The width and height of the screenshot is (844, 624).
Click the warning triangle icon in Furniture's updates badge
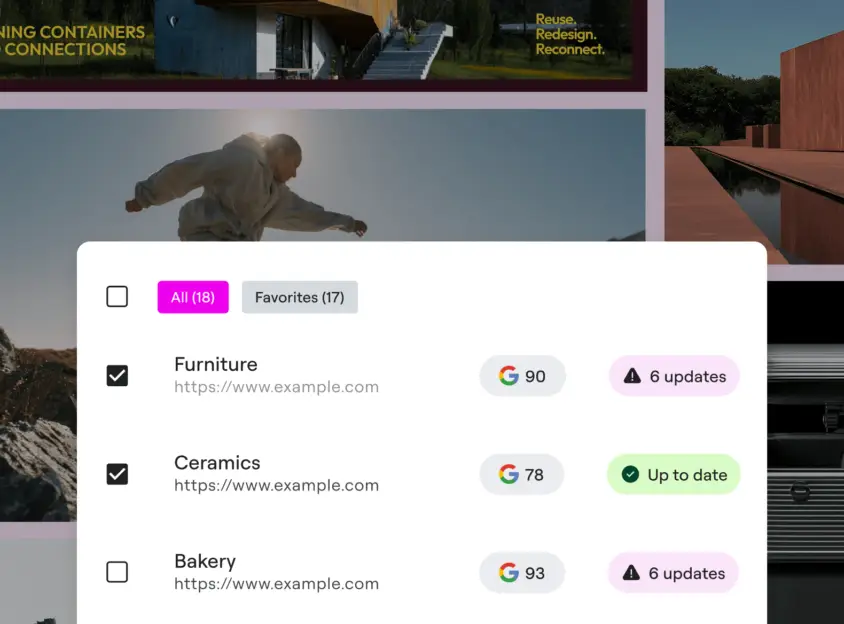click(x=632, y=375)
